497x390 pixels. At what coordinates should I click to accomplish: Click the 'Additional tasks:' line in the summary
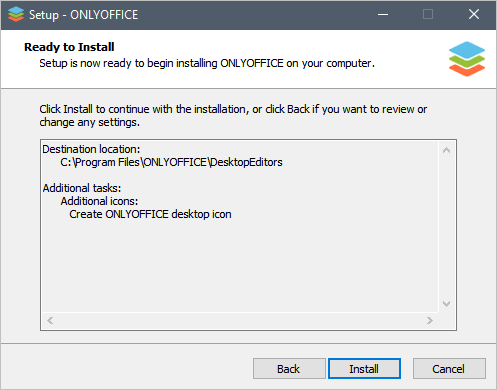point(82,188)
